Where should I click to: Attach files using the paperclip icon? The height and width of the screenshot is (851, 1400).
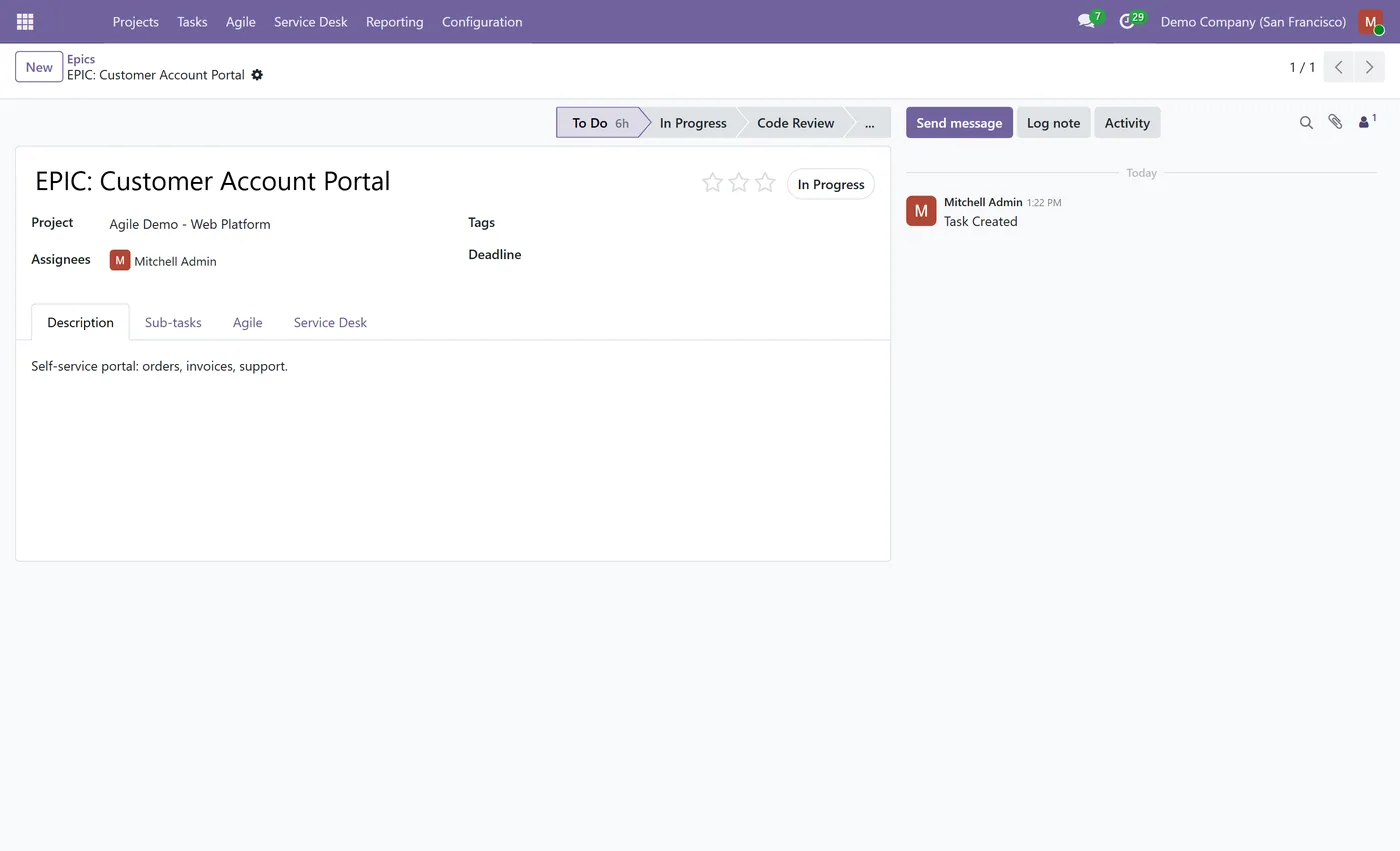pyautogui.click(x=1335, y=122)
